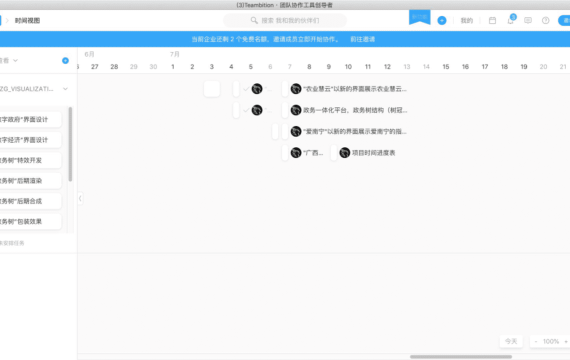This screenshot has height=360, width=570.
Task: Click the 今天 button
Action: (511, 341)
